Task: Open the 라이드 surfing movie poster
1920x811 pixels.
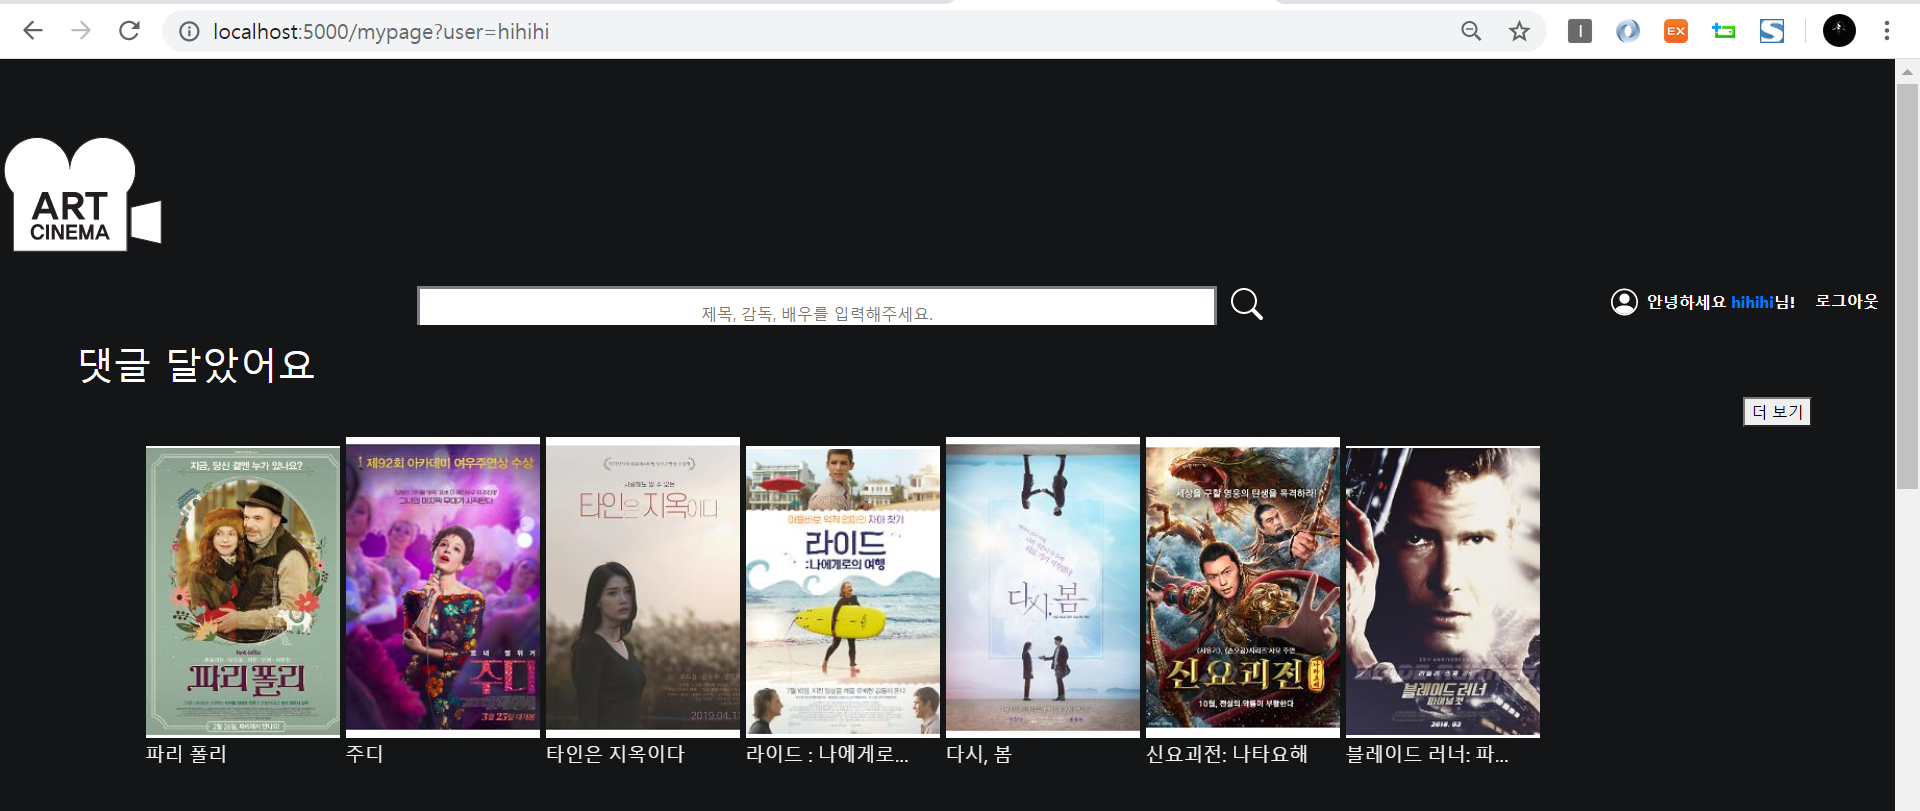Action: 843,592
